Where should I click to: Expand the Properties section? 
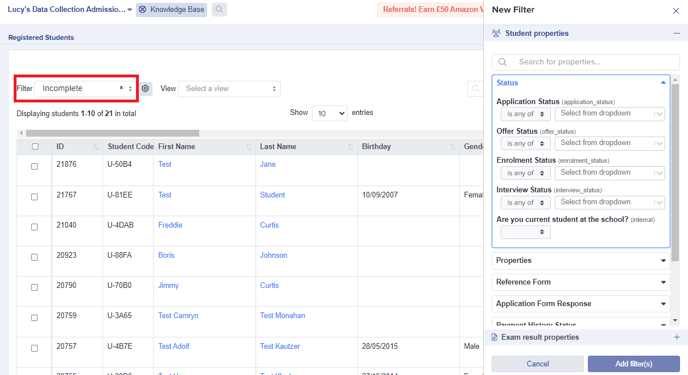click(x=580, y=261)
